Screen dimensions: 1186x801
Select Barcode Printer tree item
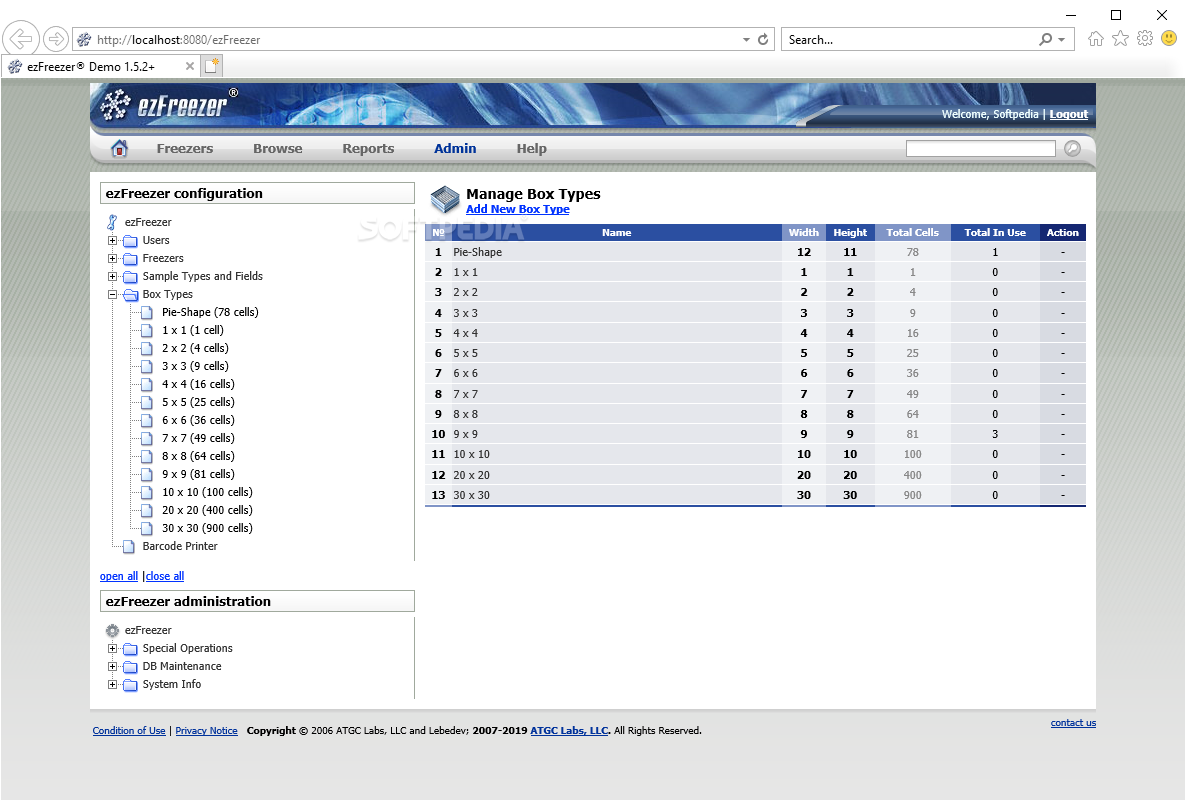click(180, 547)
